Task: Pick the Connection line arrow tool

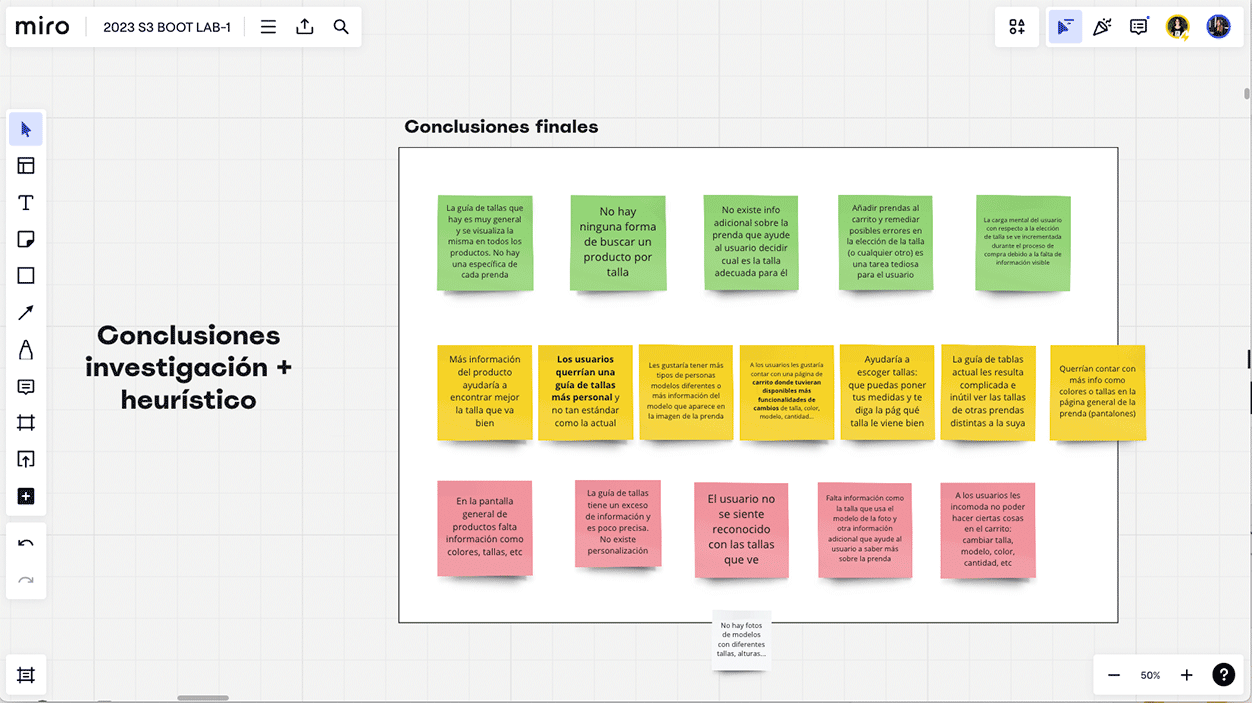Action: pyautogui.click(x=26, y=313)
